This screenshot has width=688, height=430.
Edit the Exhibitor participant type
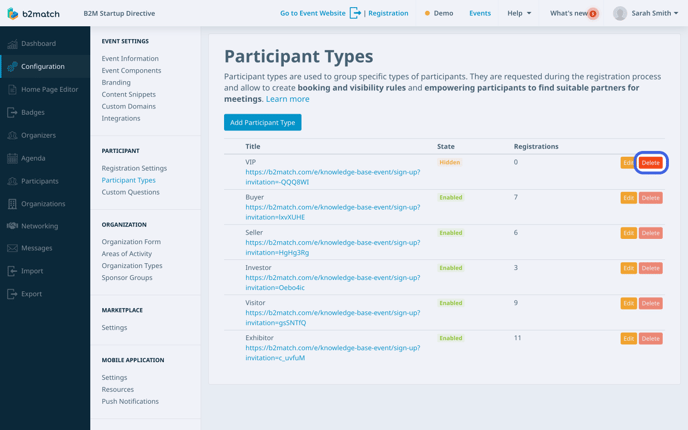click(x=628, y=338)
